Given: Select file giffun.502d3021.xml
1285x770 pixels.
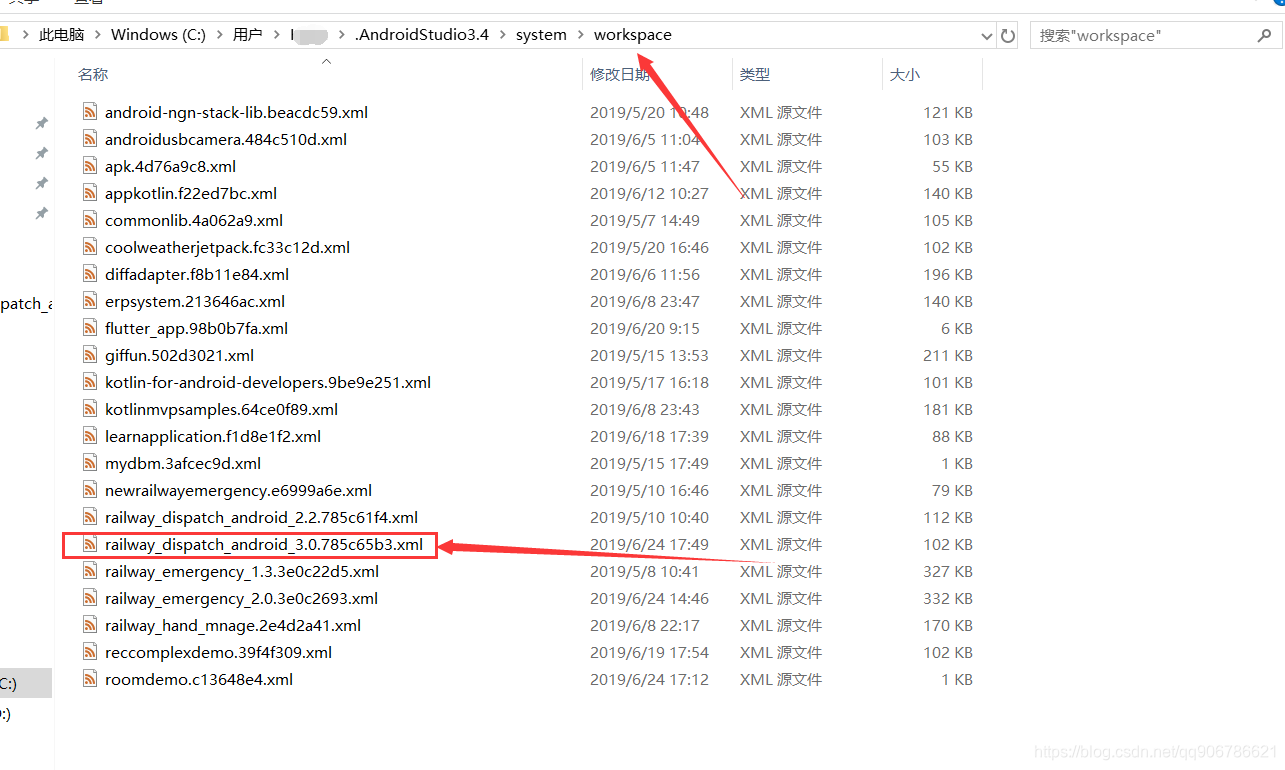Looking at the screenshot, I should 180,355.
